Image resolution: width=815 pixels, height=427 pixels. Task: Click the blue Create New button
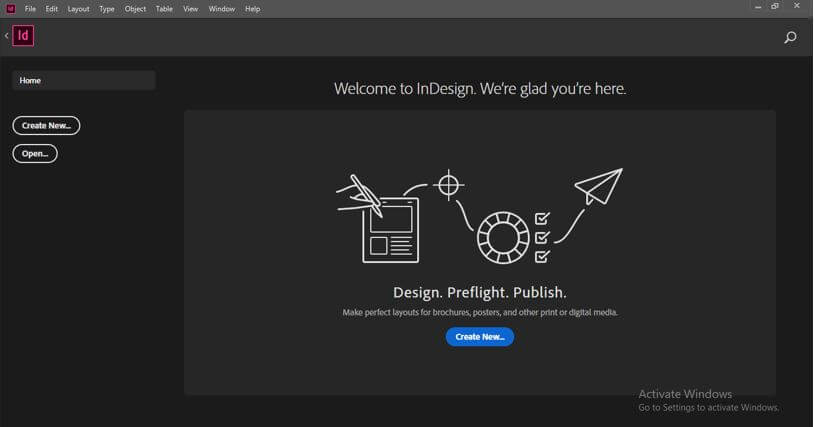click(480, 337)
